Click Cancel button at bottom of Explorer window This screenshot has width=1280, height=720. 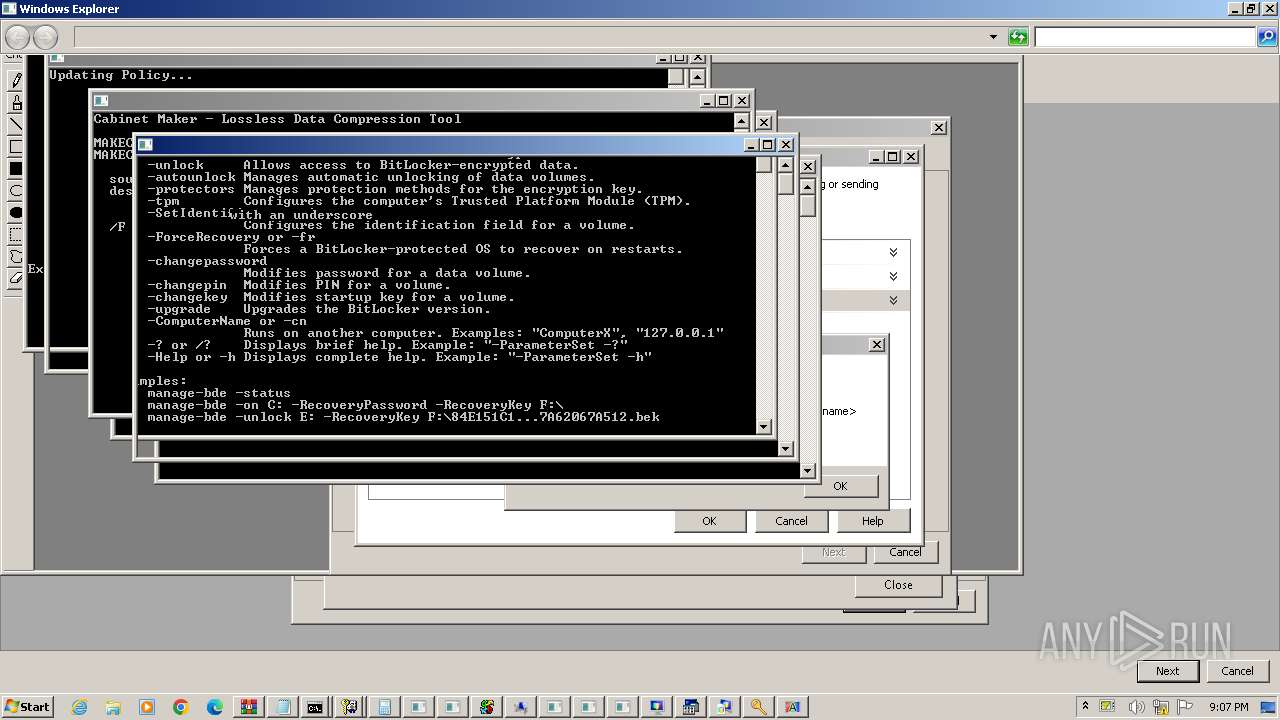click(1237, 671)
